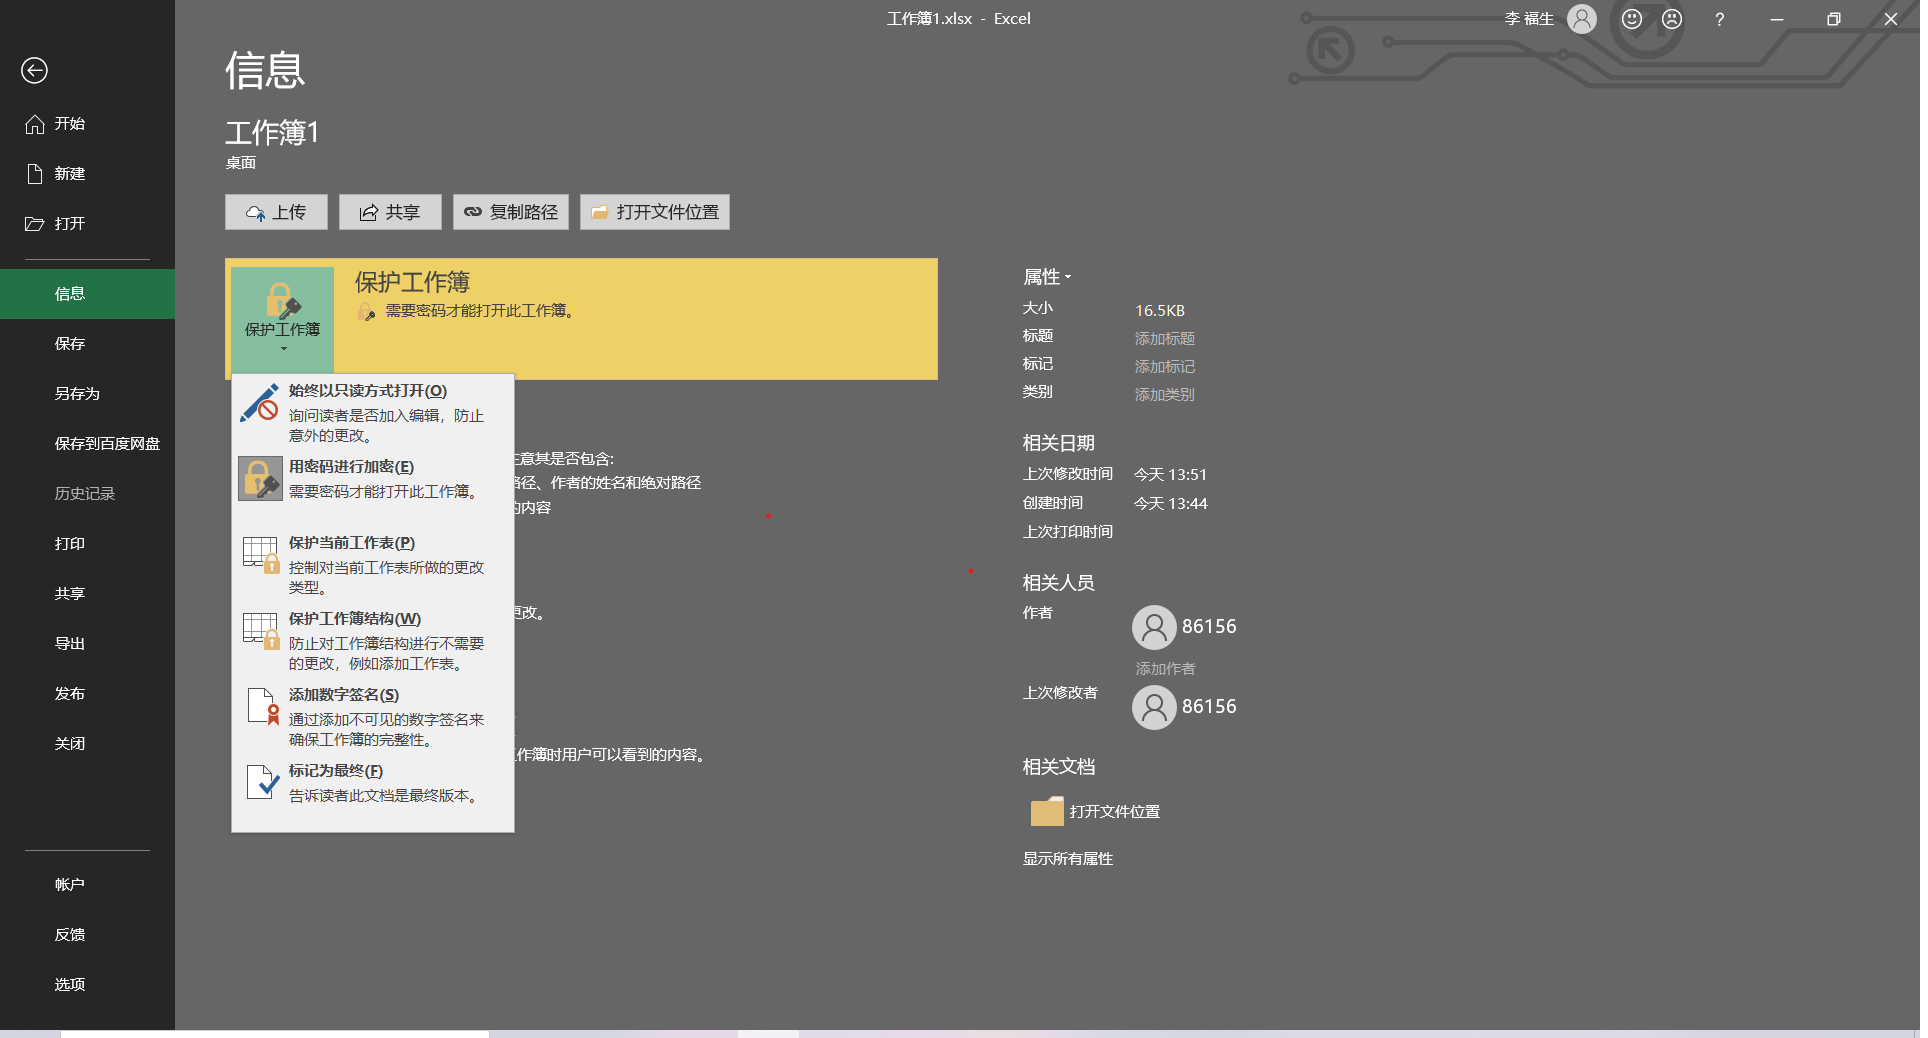
Task: Expand the 属性 properties dropdown
Action: (x=1047, y=277)
